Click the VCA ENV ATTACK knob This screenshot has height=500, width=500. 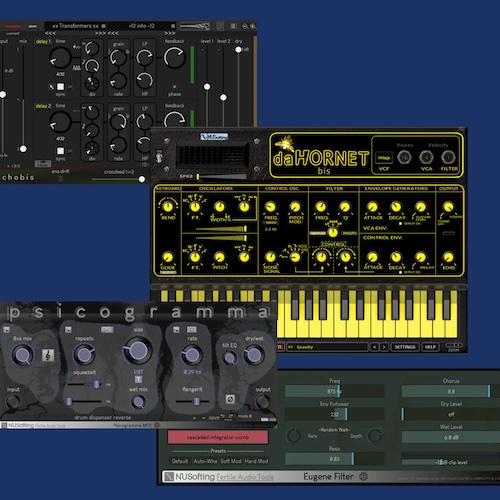[372, 207]
